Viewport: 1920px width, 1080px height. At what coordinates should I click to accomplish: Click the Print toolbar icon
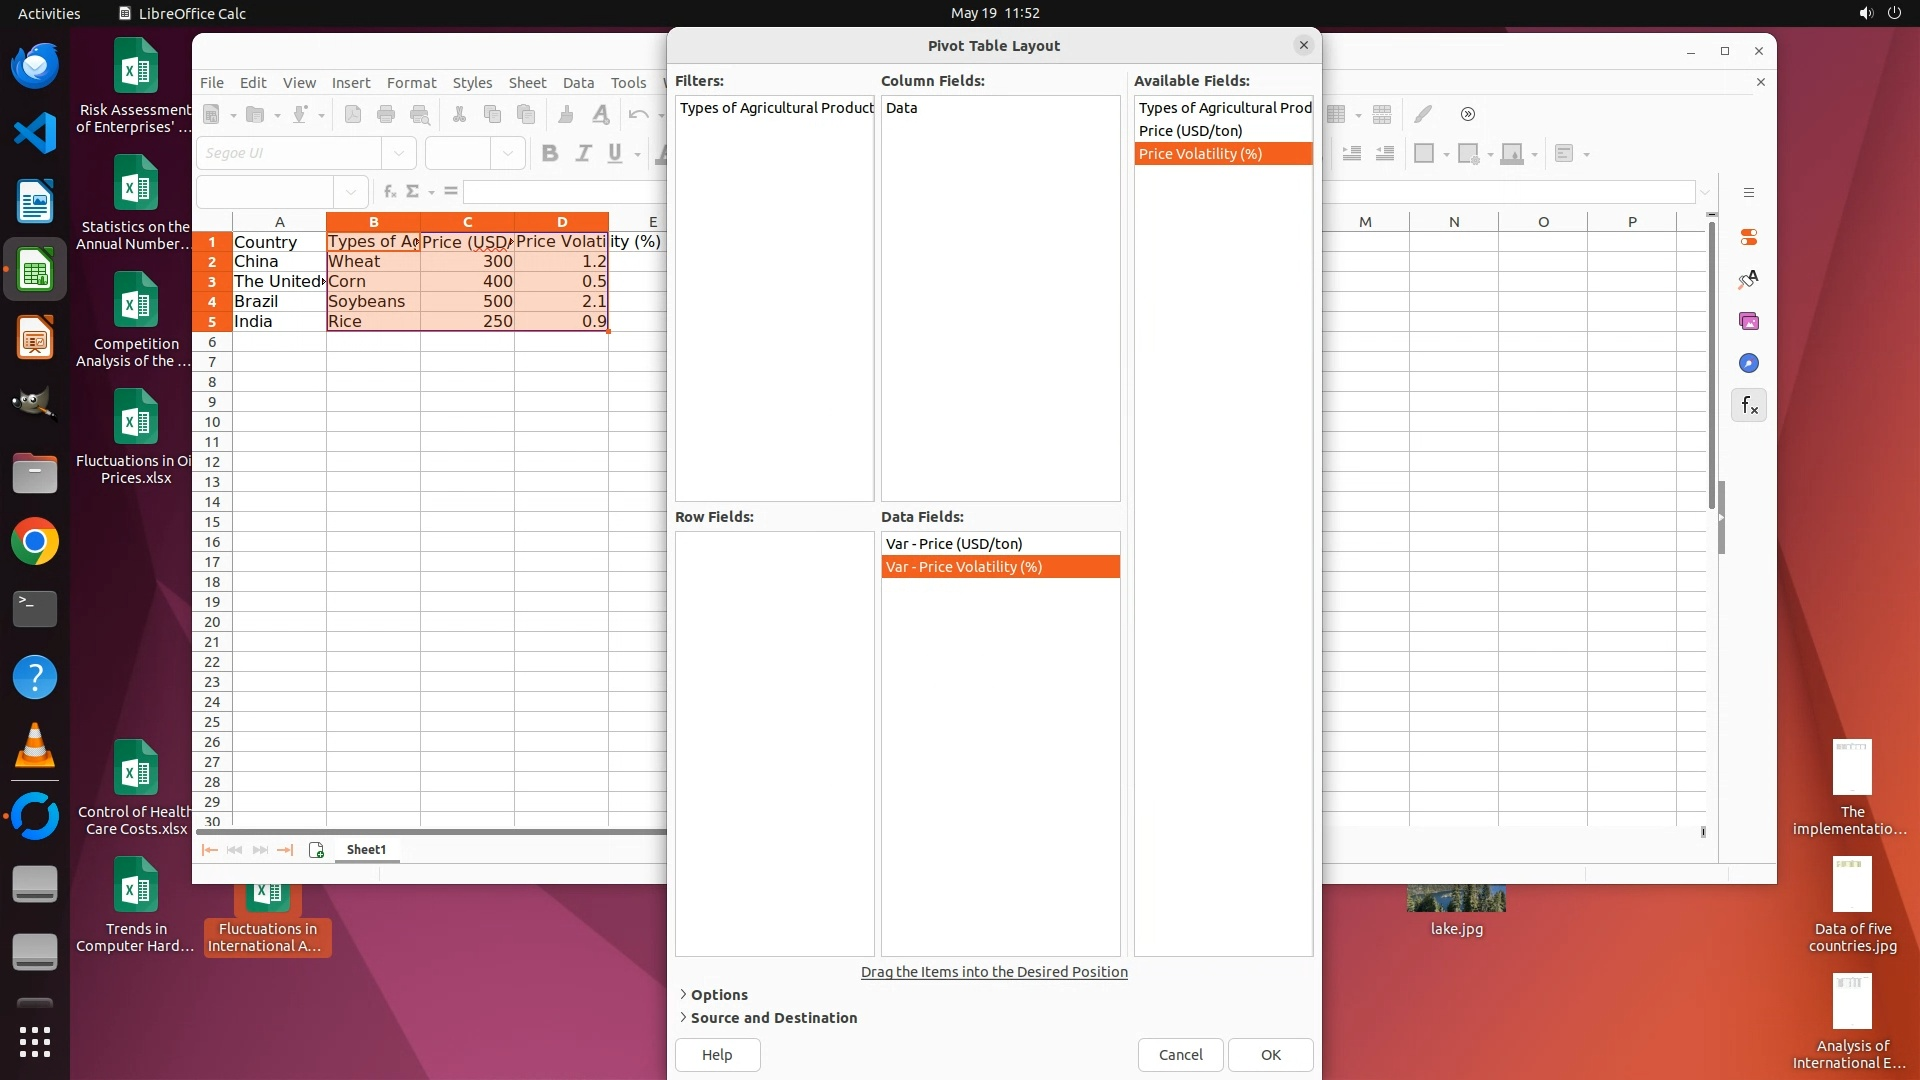click(386, 115)
